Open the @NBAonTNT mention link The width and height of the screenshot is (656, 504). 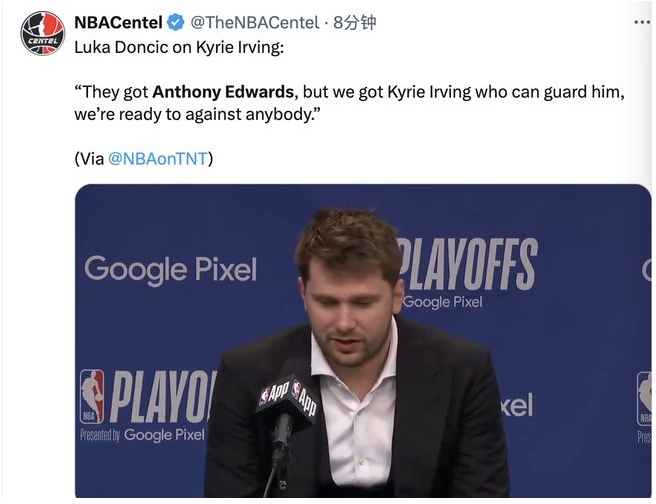coord(160,158)
